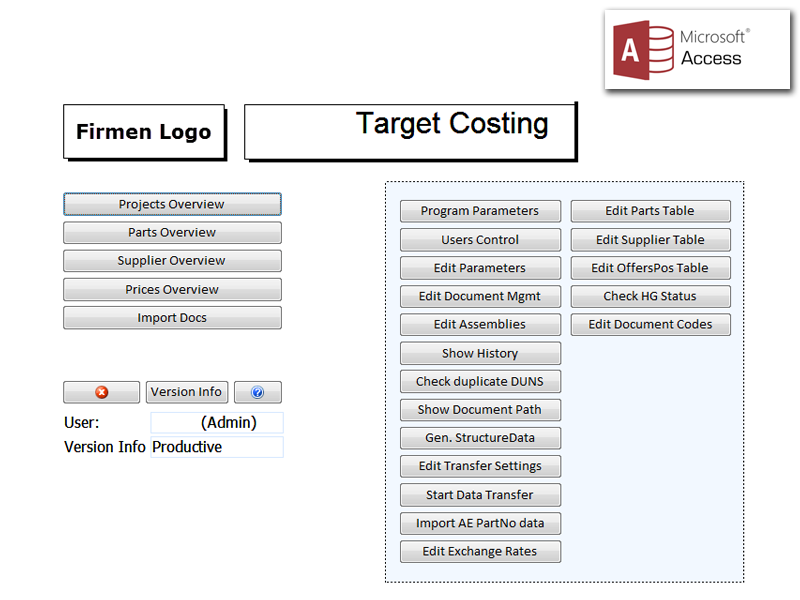Open the Projects Overview form
The image size is (800, 600).
tap(172, 204)
